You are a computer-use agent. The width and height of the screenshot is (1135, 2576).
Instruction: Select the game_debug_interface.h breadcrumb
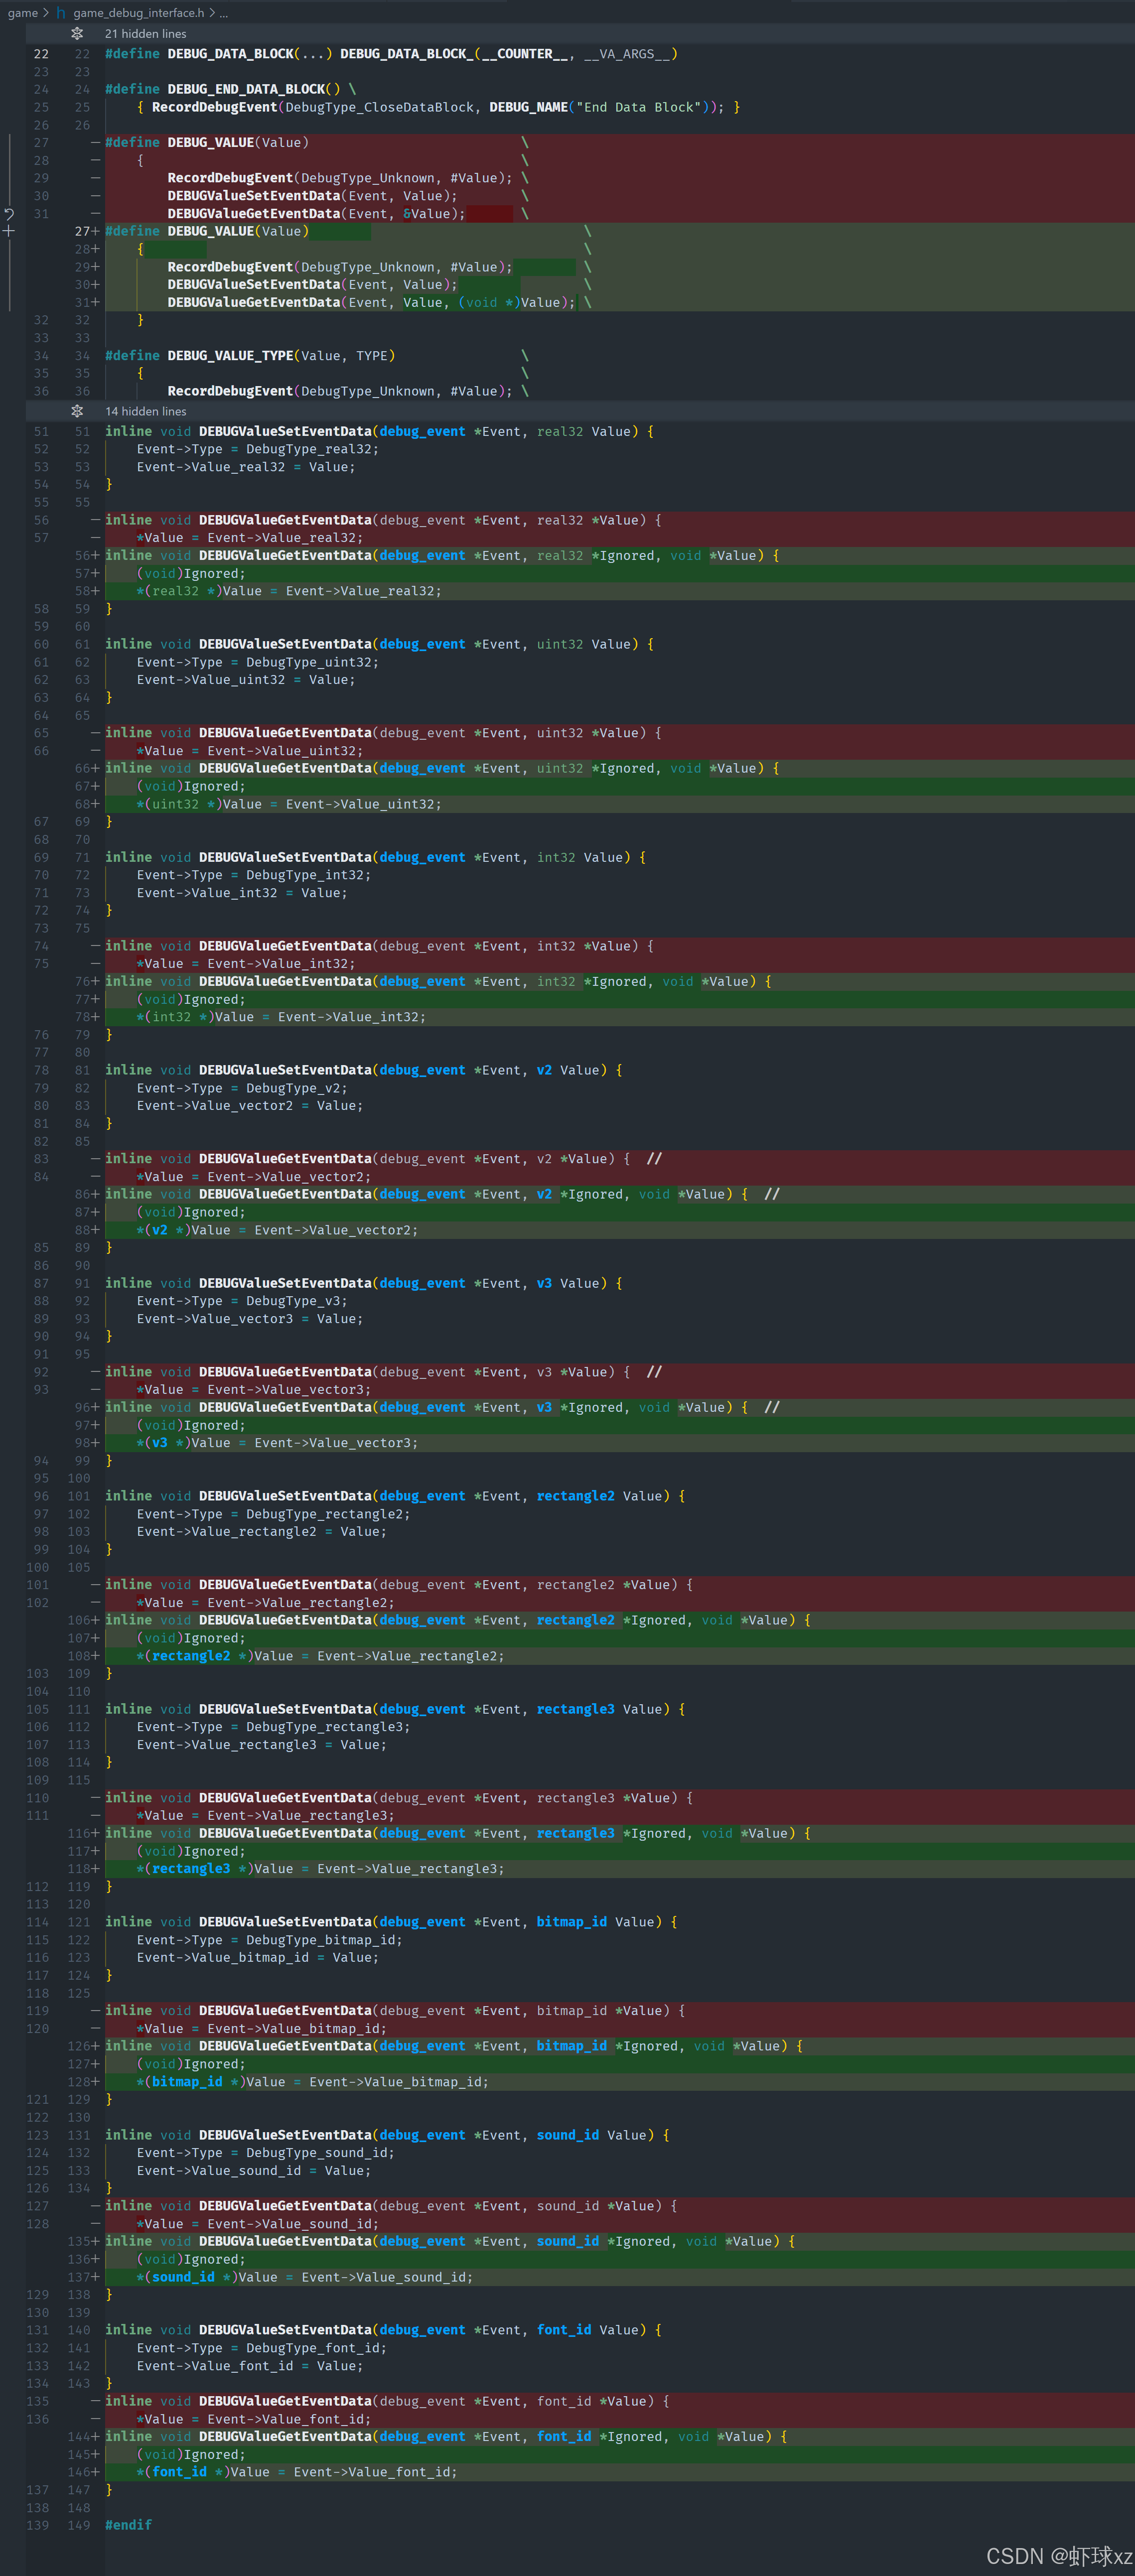point(138,13)
